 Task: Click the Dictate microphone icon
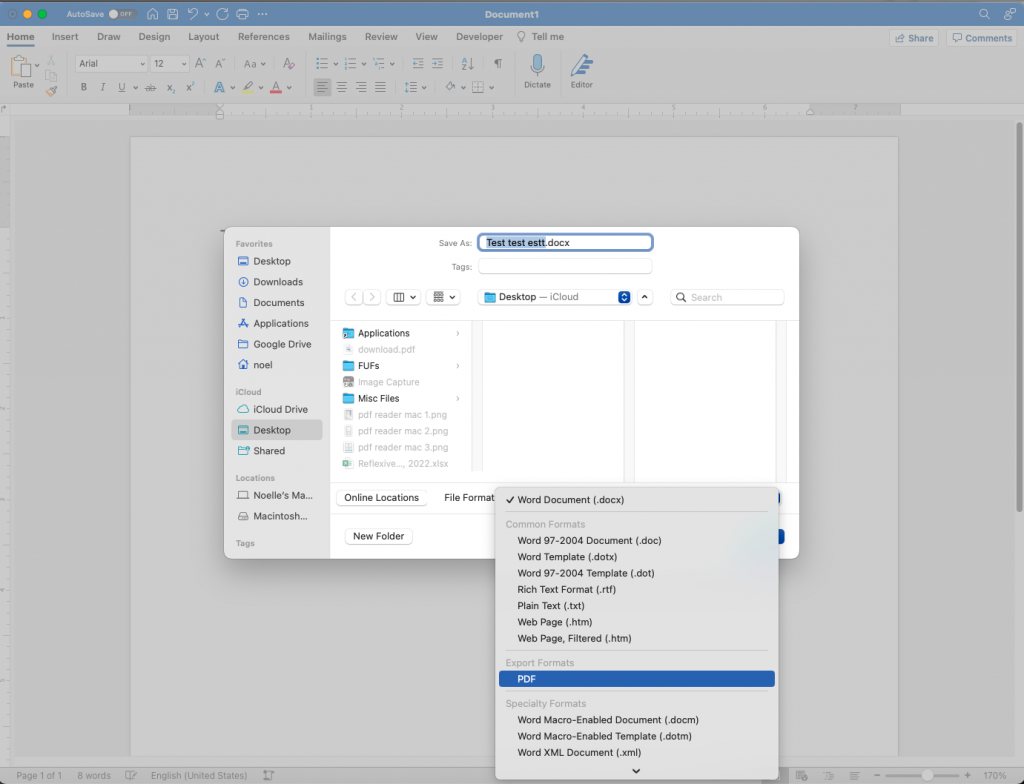click(x=537, y=65)
